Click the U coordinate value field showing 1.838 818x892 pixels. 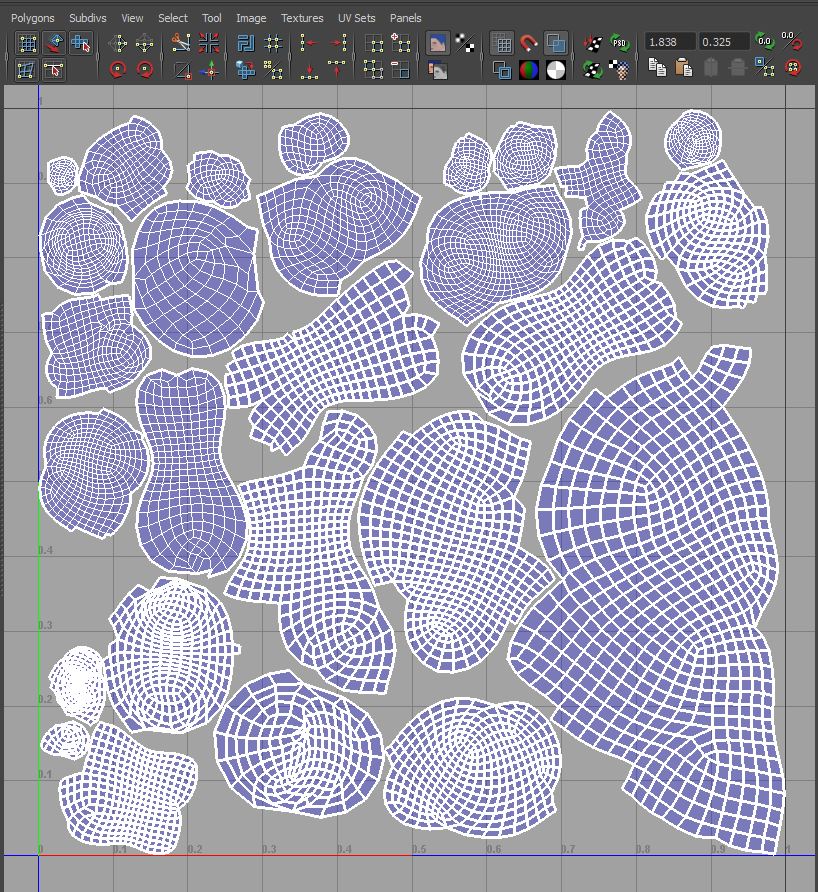tap(668, 43)
